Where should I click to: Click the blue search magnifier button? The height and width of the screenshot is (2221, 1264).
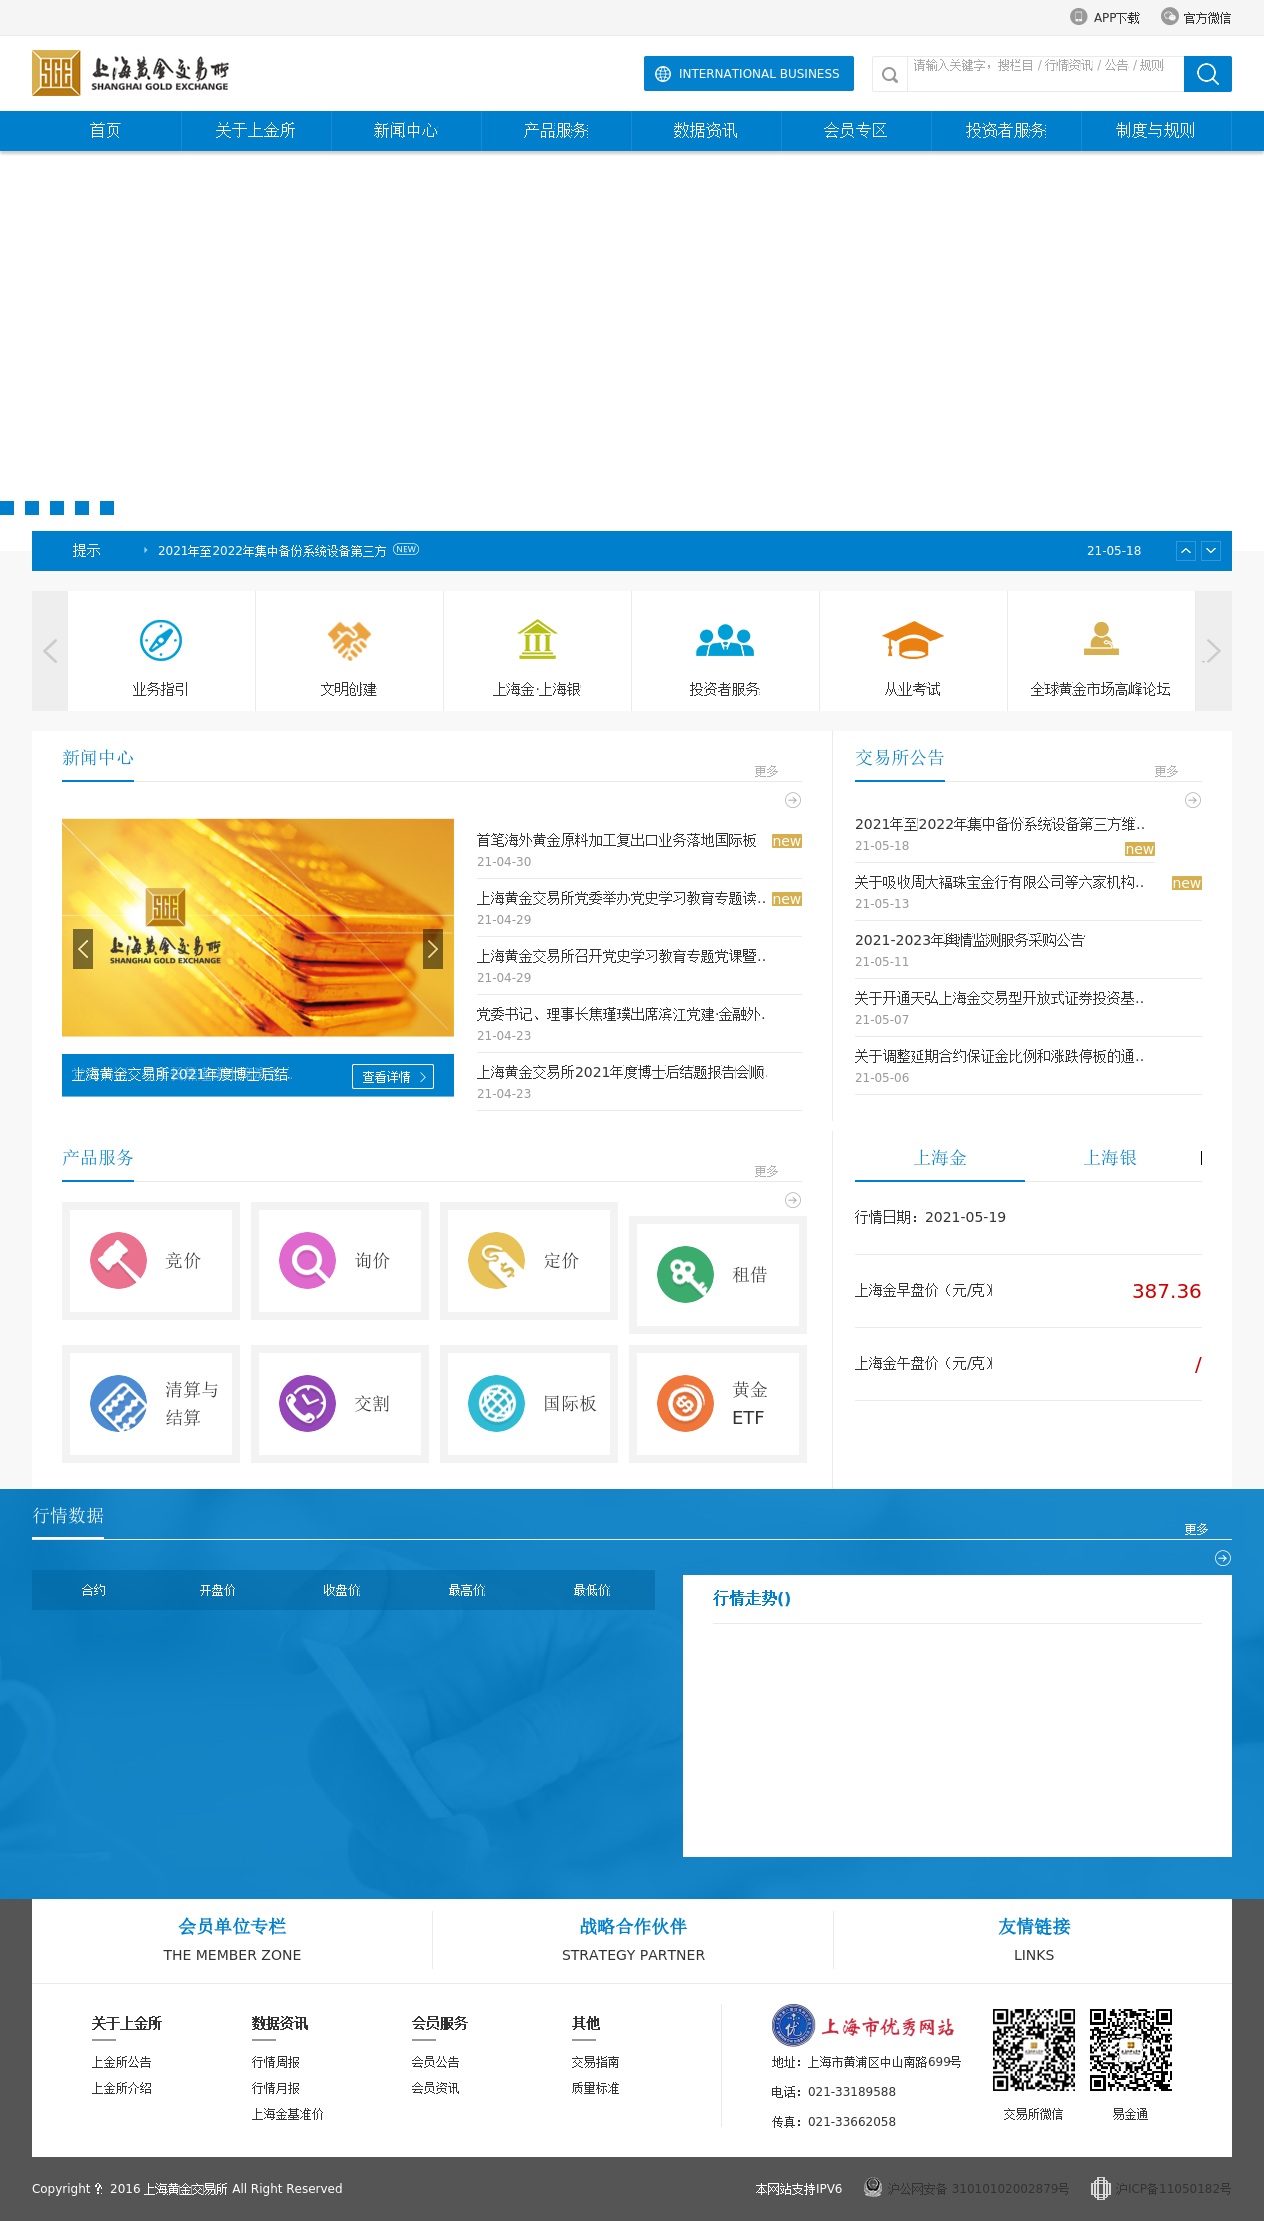point(1208,74)
